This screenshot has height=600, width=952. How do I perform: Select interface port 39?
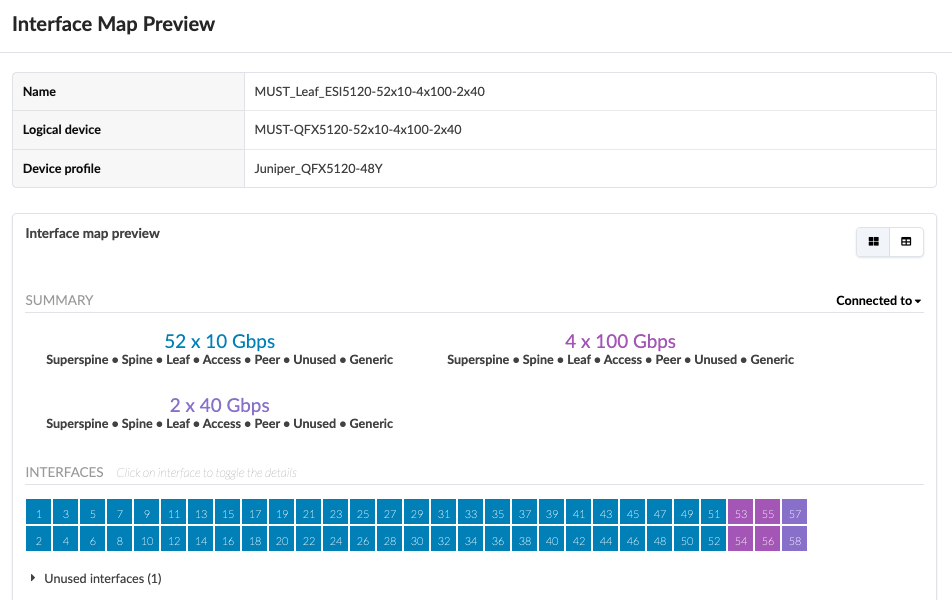click(x=552, y=512)
